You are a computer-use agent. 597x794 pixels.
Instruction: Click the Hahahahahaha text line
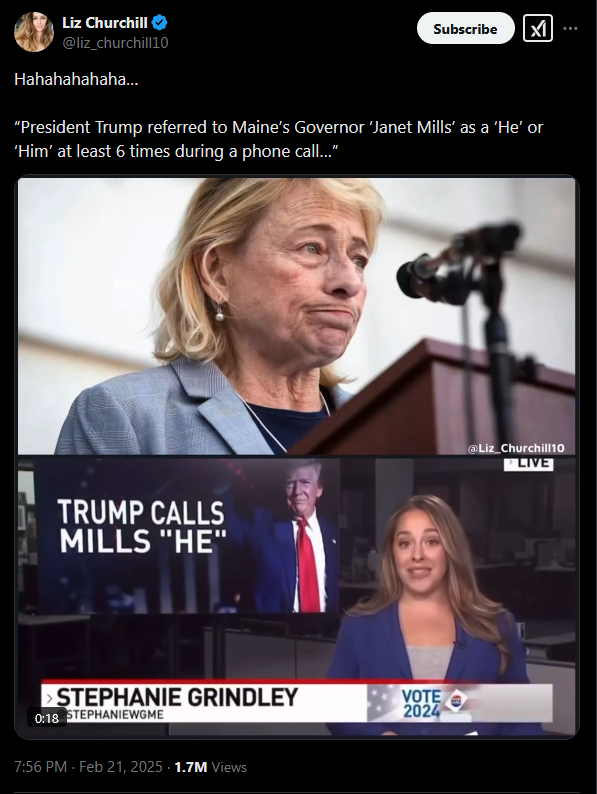76,79
